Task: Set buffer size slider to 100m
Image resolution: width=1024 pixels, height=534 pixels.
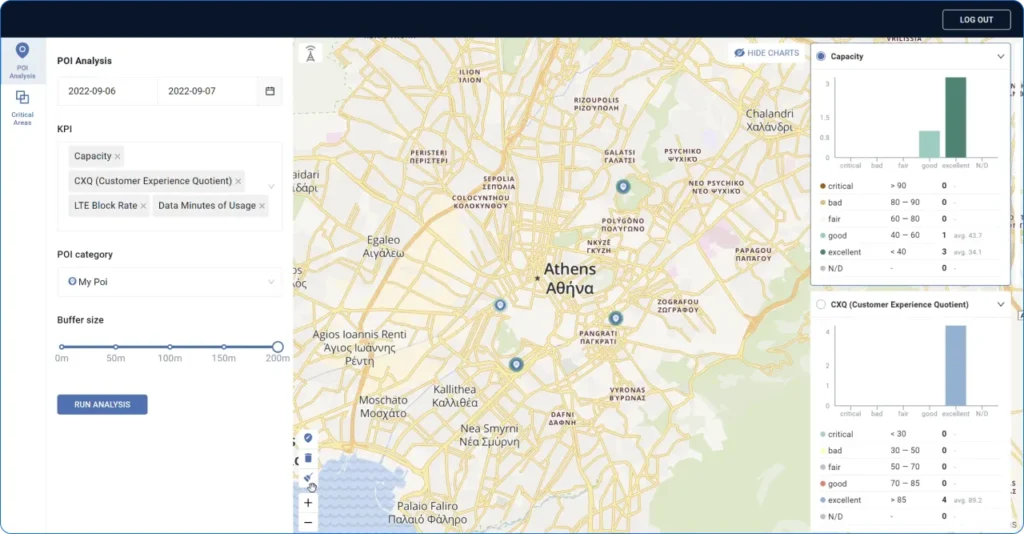Action: (169, 347)
